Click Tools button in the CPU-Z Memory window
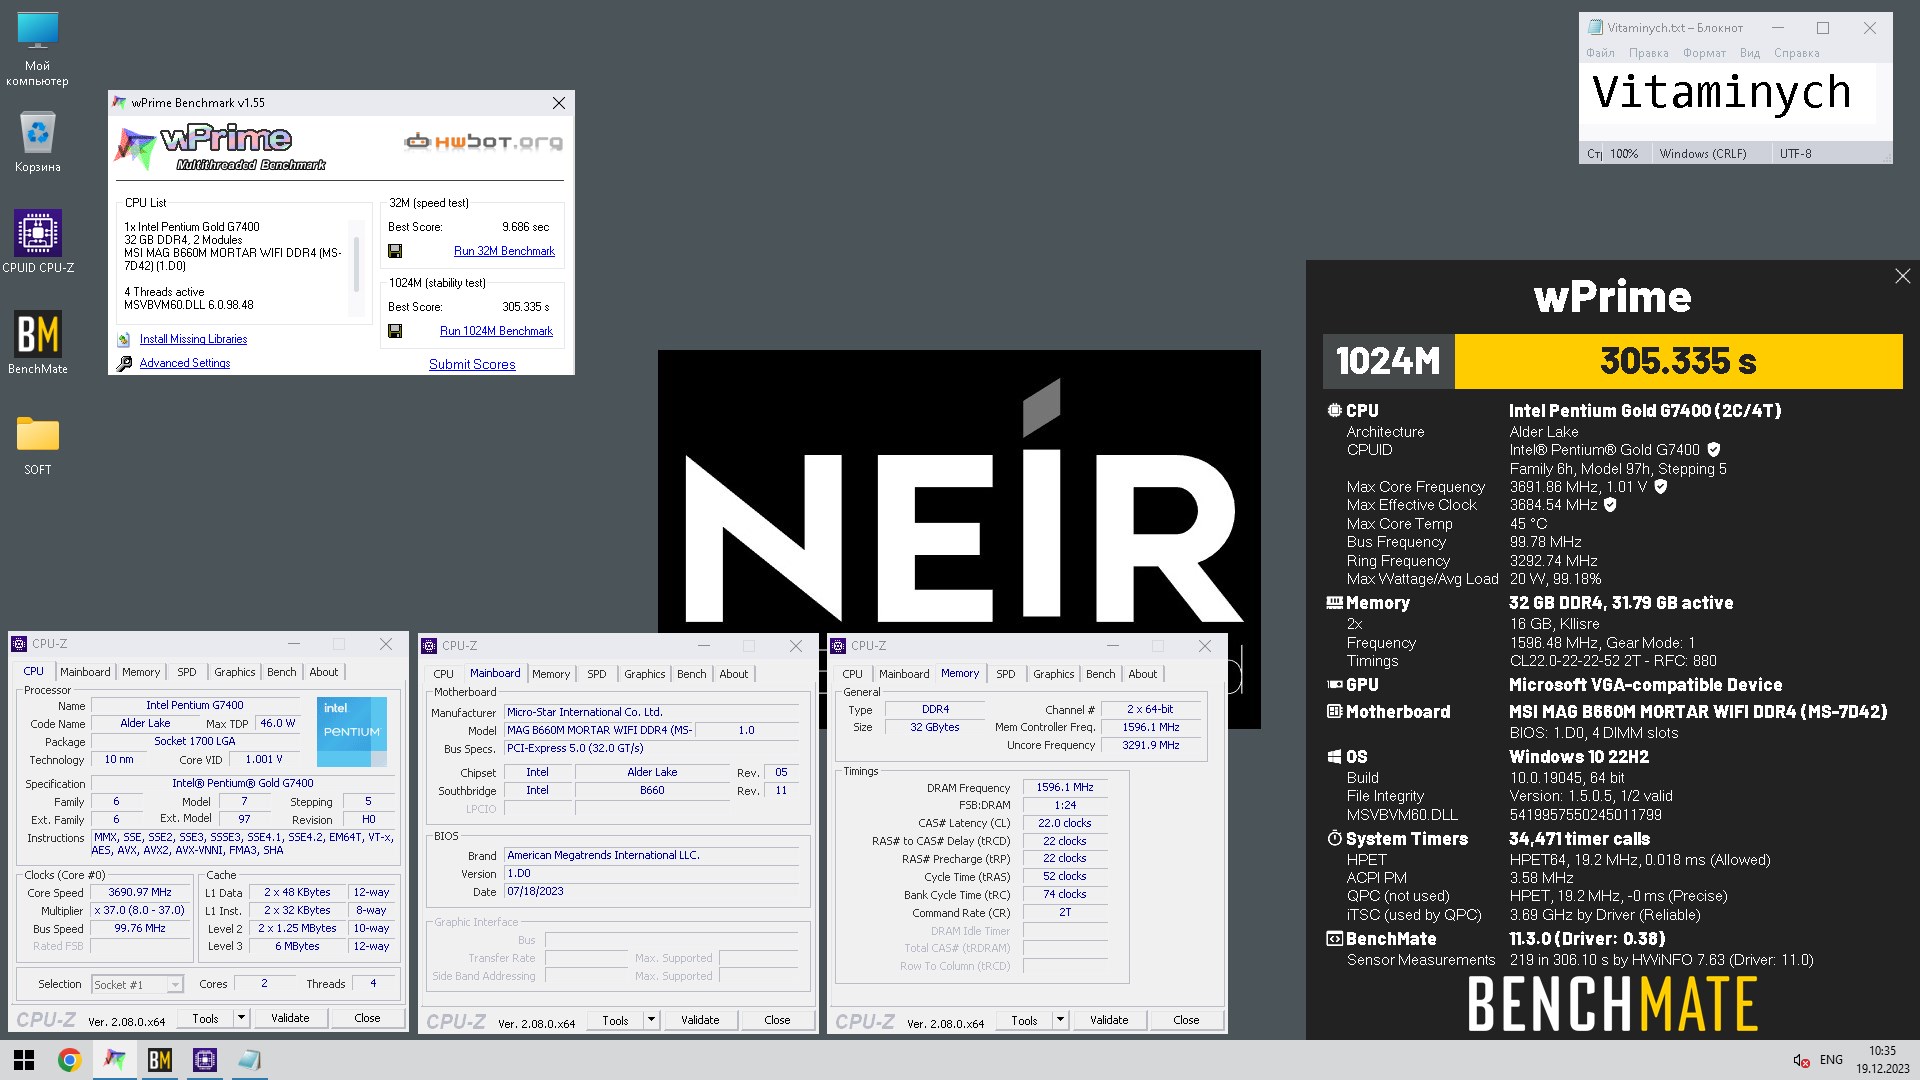Image resolution: width=1920 pixels, height=1080 pixels. (1024, 1020)
